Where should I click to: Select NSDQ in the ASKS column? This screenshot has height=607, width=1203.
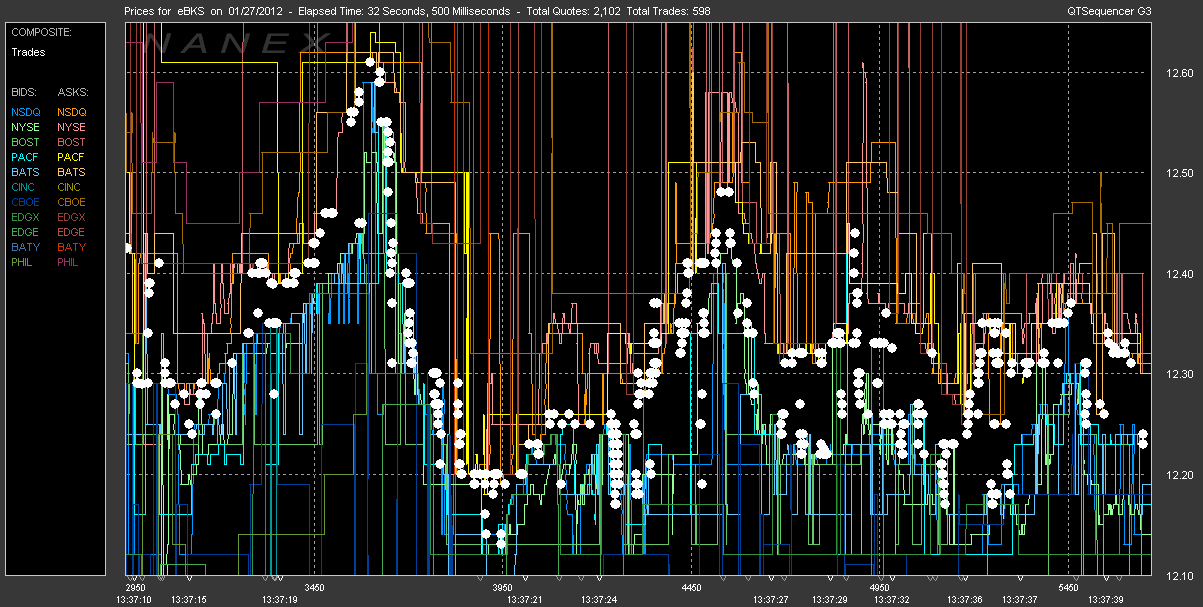(72, 111)
